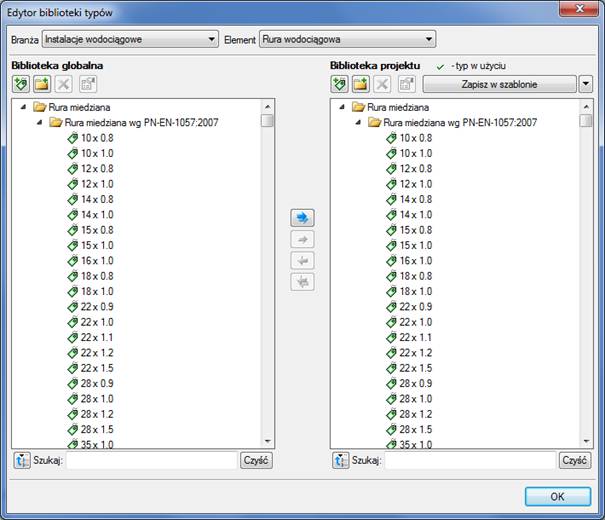605x520 pixels.
Task: Open dropdown arrow next to Zapisz w szablonie
Action: [x=586, y=84]
